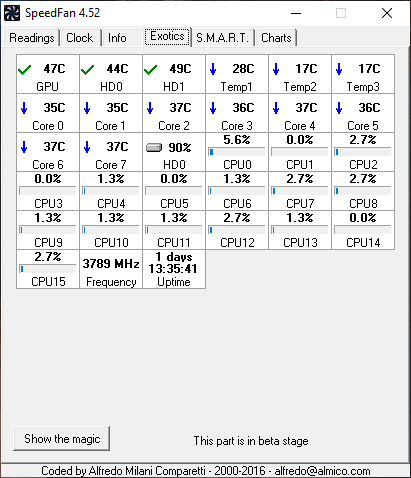Open the S.M.A.R.T. tab
Image resolution: width=411 pixels, height=478 pixels.
coord(222,38)
